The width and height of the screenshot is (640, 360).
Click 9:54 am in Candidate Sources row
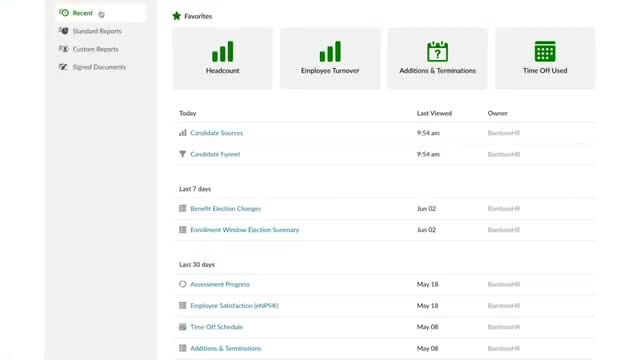[428, 133]
